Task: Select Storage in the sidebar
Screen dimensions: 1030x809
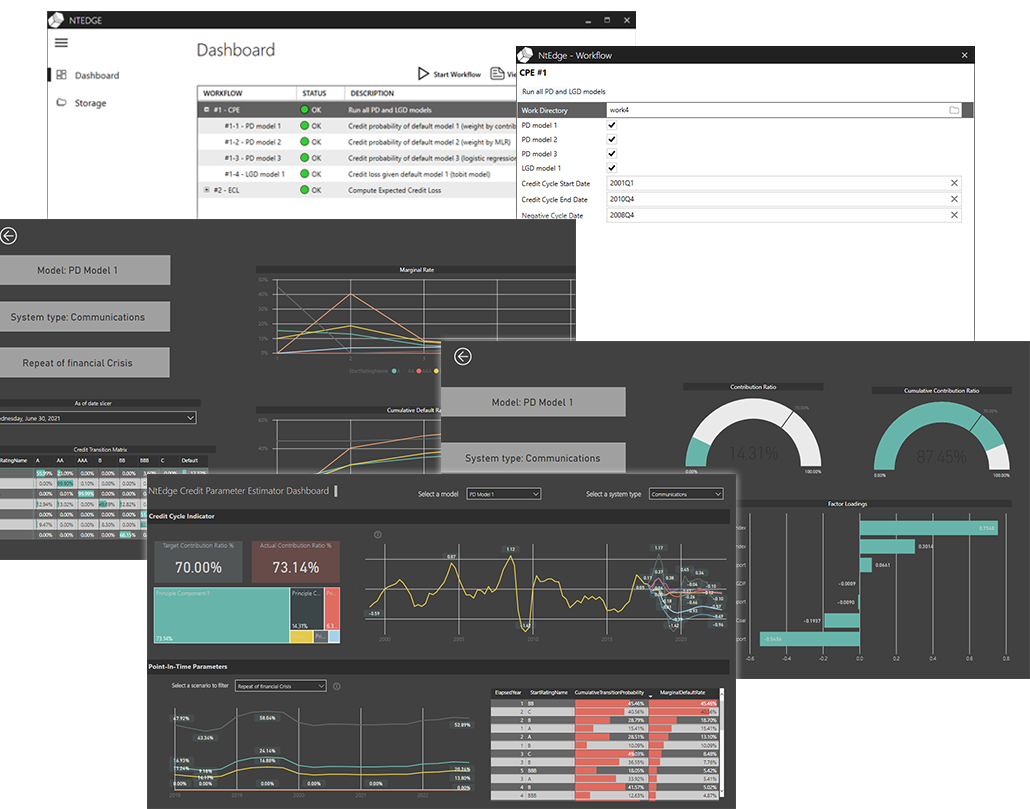Action: tap(90, 103)
